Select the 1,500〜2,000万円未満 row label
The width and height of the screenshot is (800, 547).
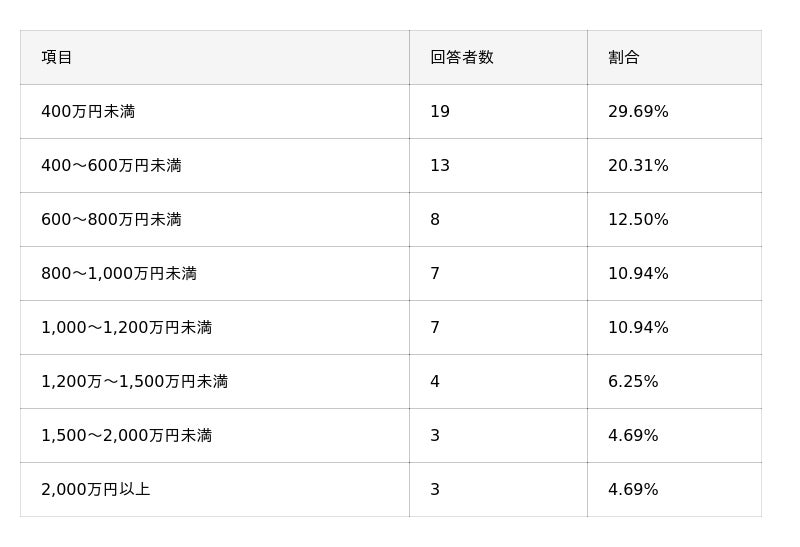tap(126, 436)
